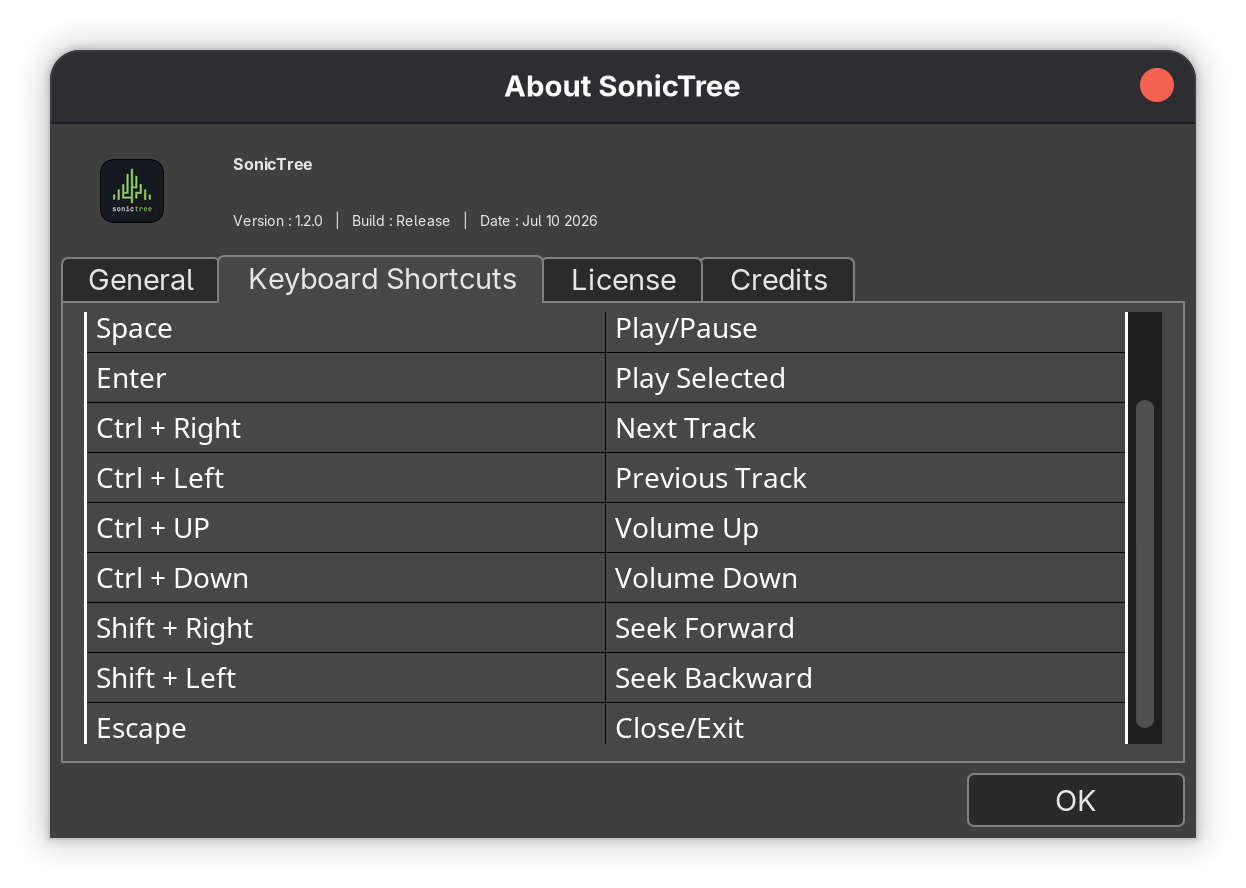Click the Previous Track action cell
Screen dimensions: 1246x888
tap(866, 478)
